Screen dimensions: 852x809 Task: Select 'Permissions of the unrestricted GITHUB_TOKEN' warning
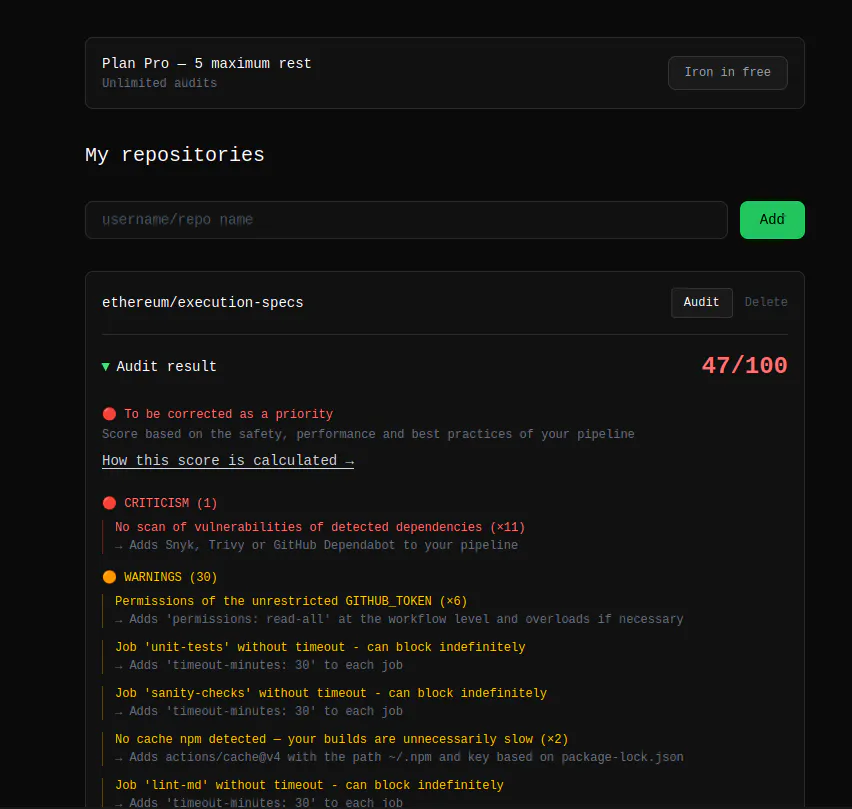tap(291, 601)
